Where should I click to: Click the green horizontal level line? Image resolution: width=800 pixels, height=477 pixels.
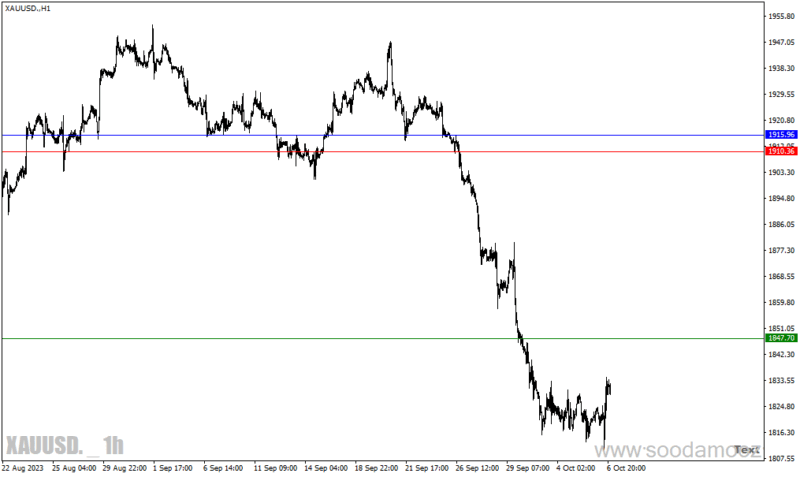[x=383, y=338]
